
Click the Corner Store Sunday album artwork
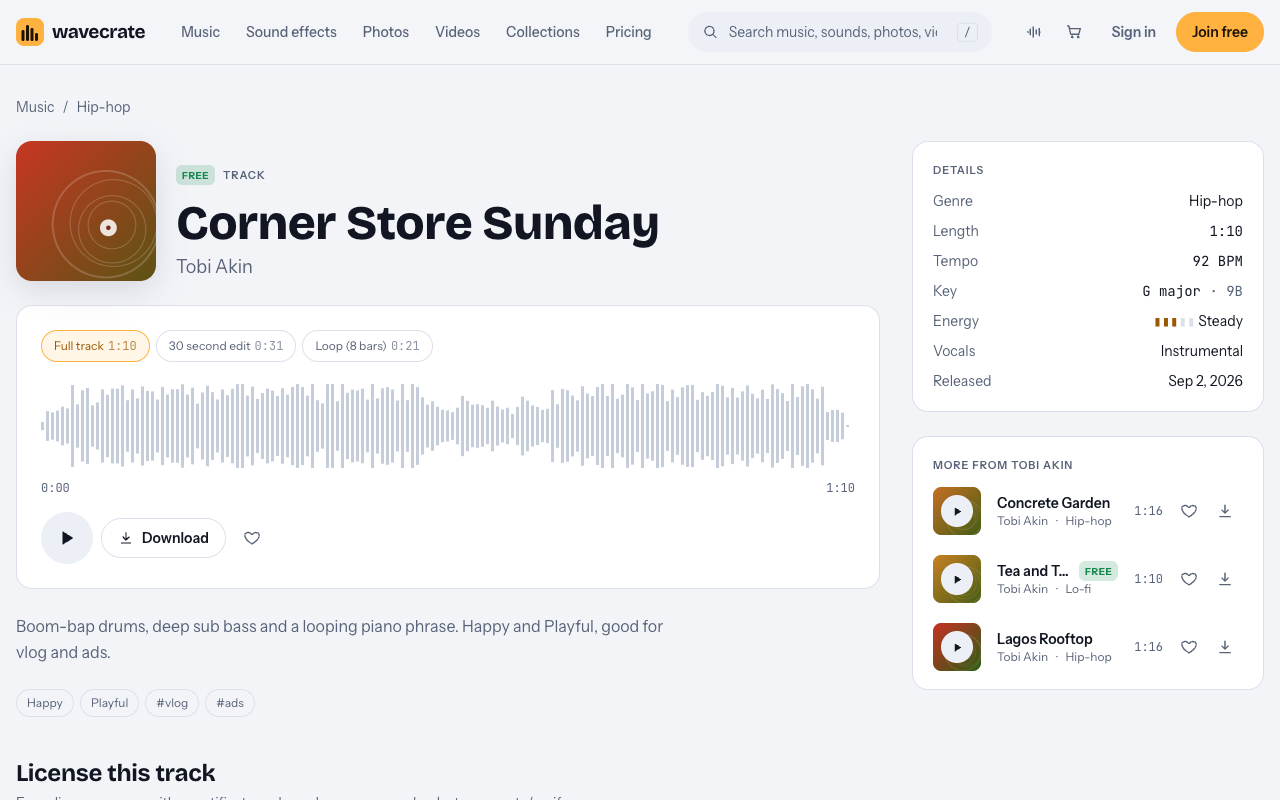[86, 211]
